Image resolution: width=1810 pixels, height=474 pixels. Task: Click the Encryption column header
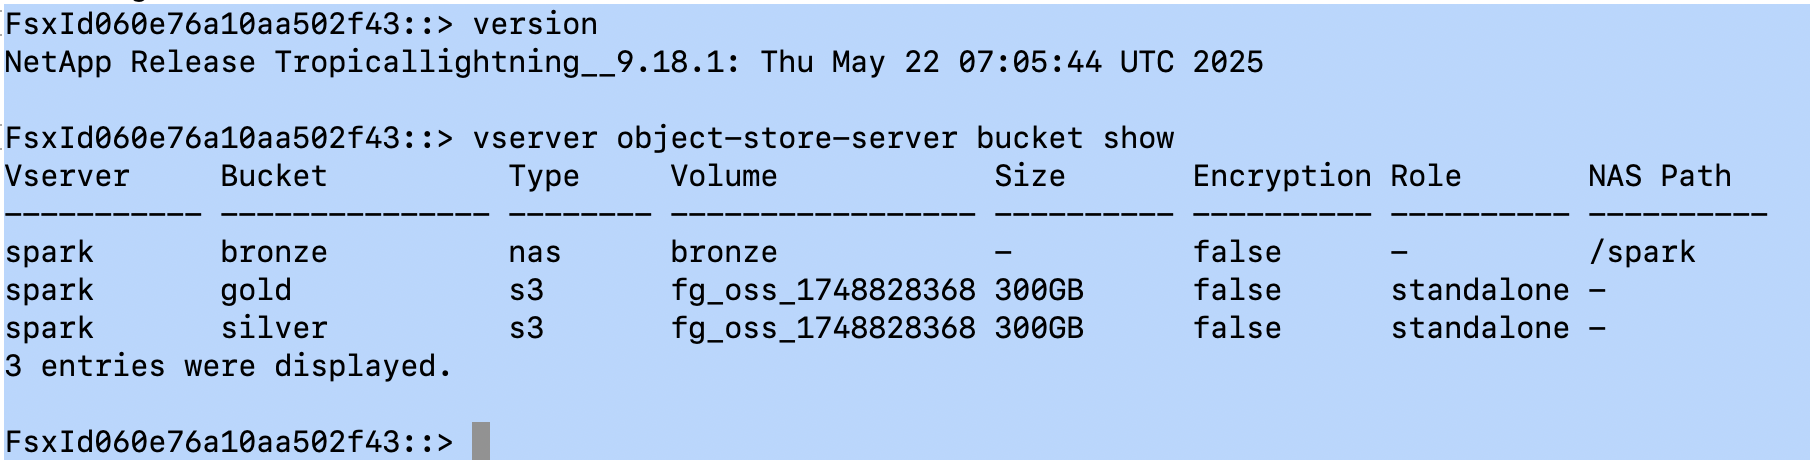tap(1282, 177)
